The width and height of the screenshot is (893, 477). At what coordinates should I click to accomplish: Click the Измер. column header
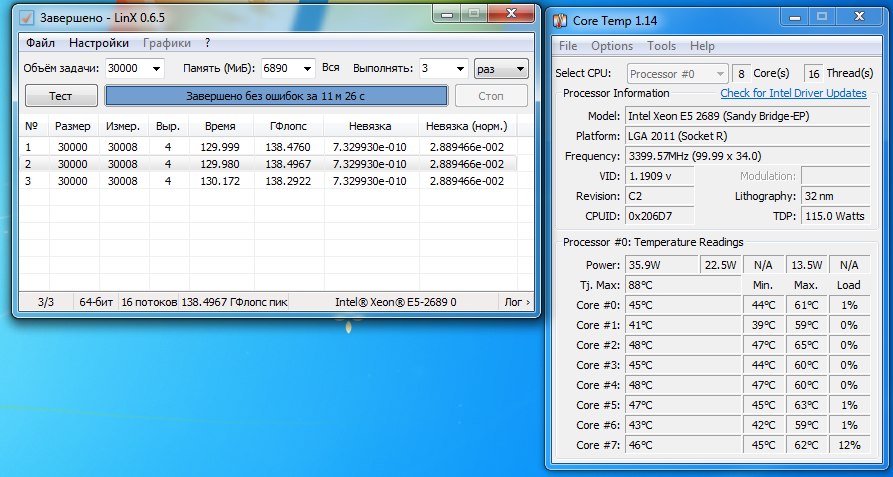point(124,126)
